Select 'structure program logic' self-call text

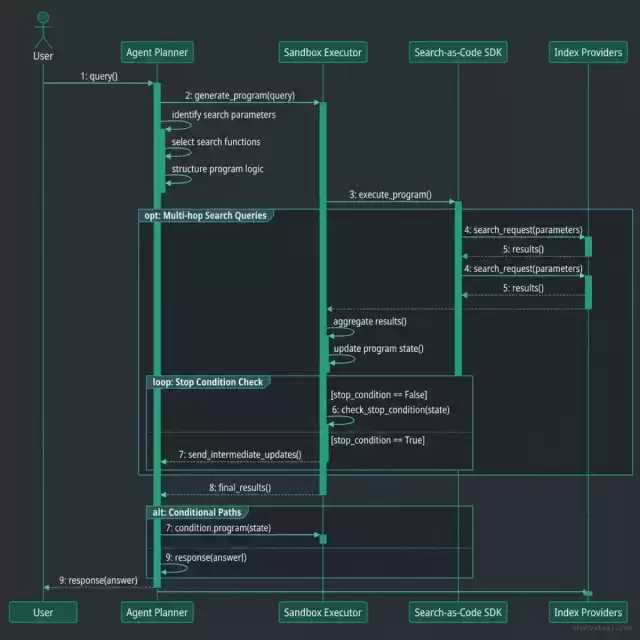coord(218,169)
